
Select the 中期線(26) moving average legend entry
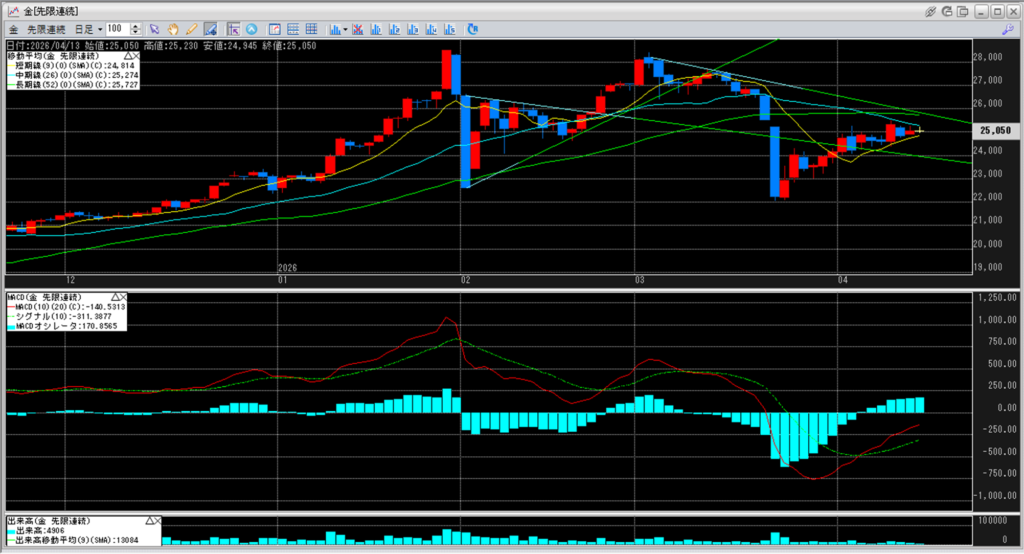(x=72, y=75)
